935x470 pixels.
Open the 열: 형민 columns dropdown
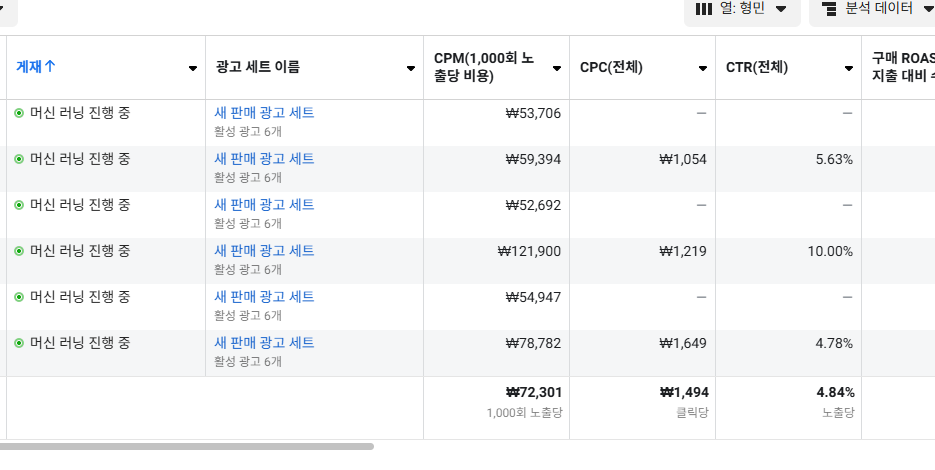pos(742,9)
